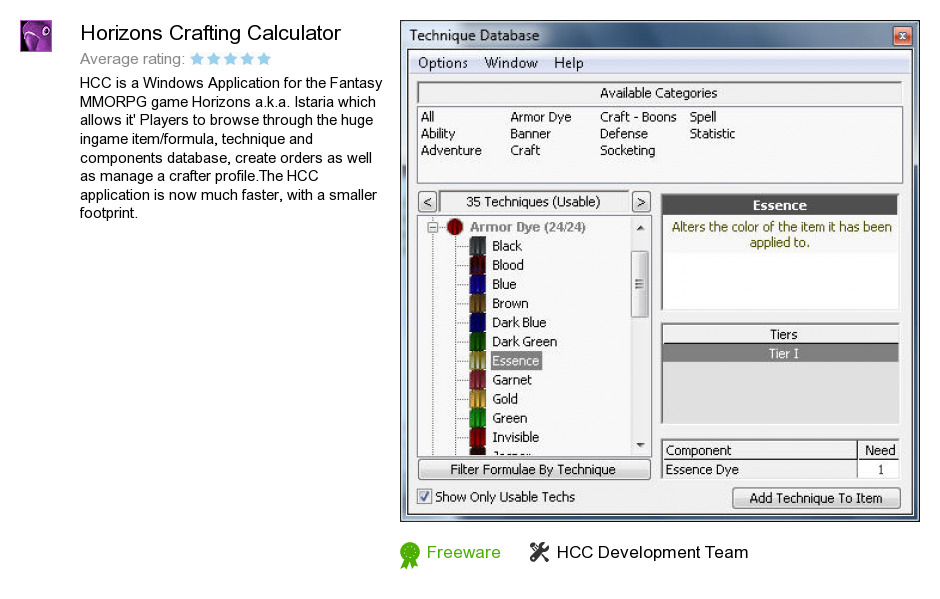940x599 pixels.
Task: Select the Spell category
Action: coord(703,117)
